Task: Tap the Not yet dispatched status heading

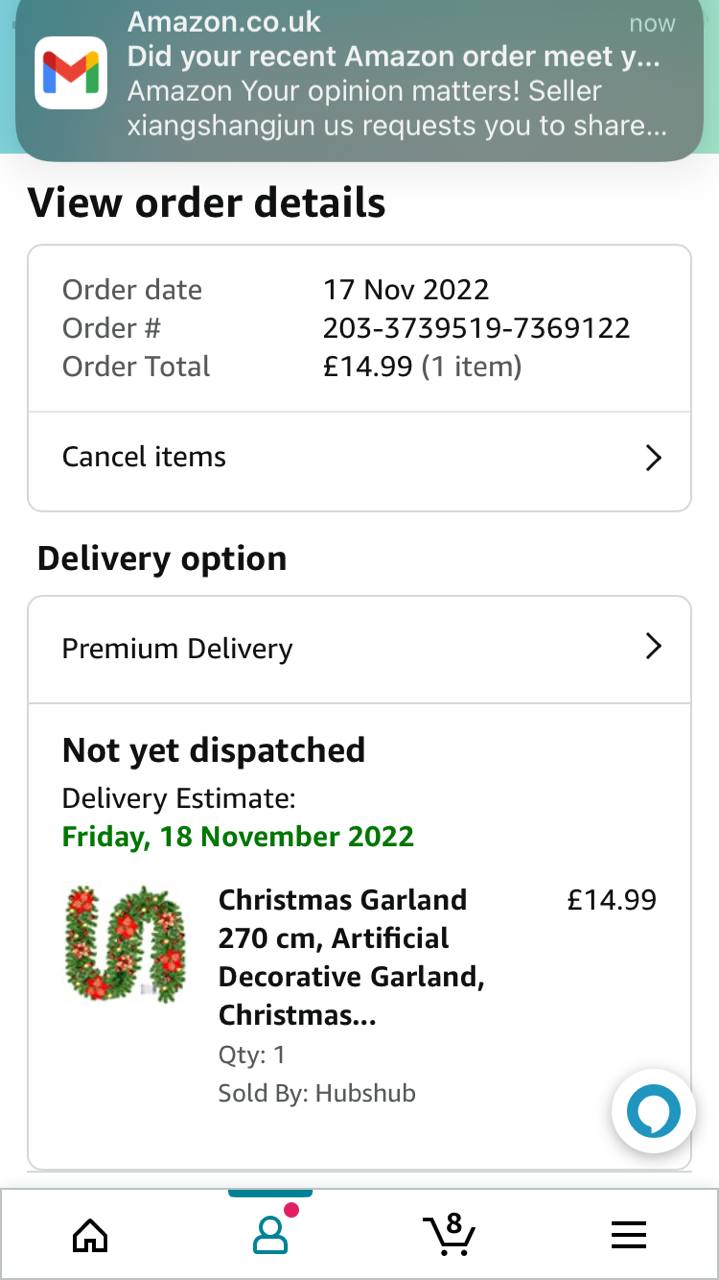Action: pos(214,750)
